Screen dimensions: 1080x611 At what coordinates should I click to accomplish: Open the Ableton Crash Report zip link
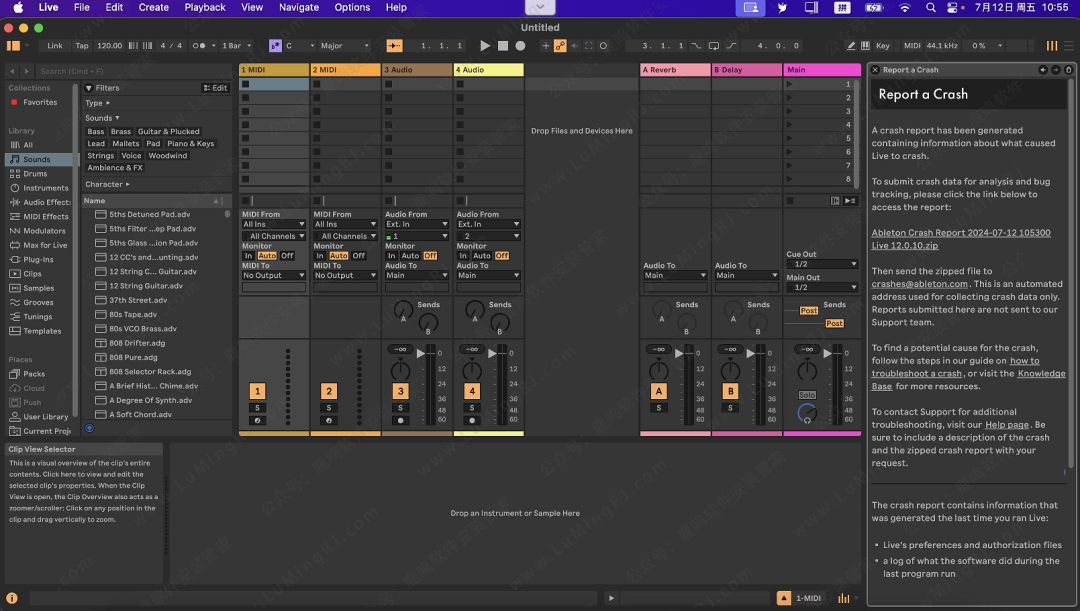(960, 233)
